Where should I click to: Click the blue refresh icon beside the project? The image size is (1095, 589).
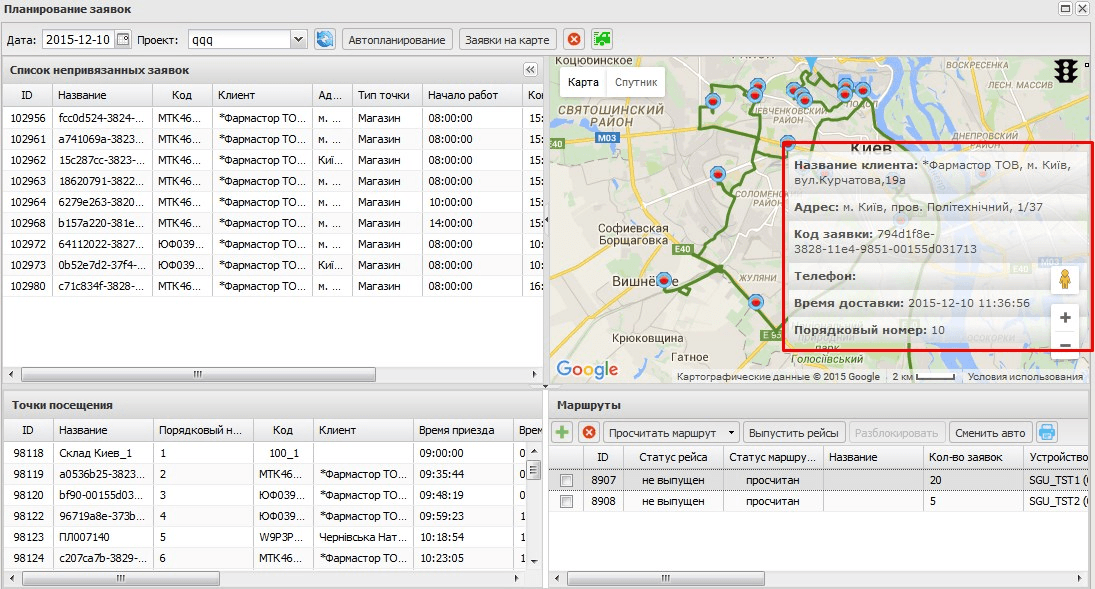point(325,39)
